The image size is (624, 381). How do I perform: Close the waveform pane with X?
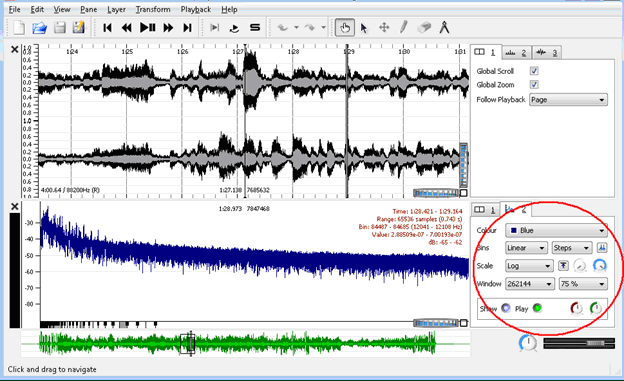pyautogui.click(x=15, y=49)
